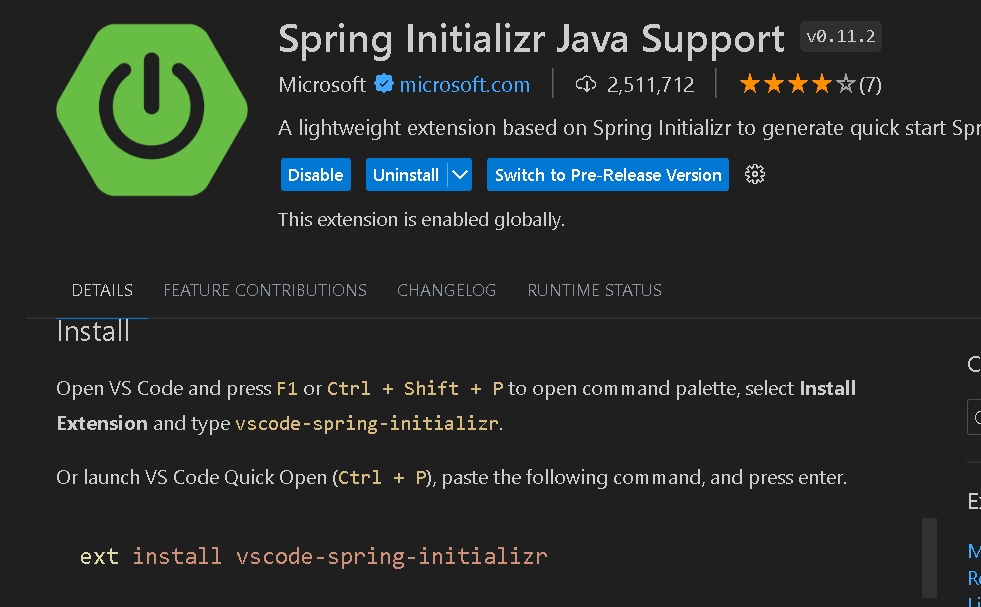Click the 2,511,712 install count
Screen dimensions: 981x607
click(x=651, y=84)
